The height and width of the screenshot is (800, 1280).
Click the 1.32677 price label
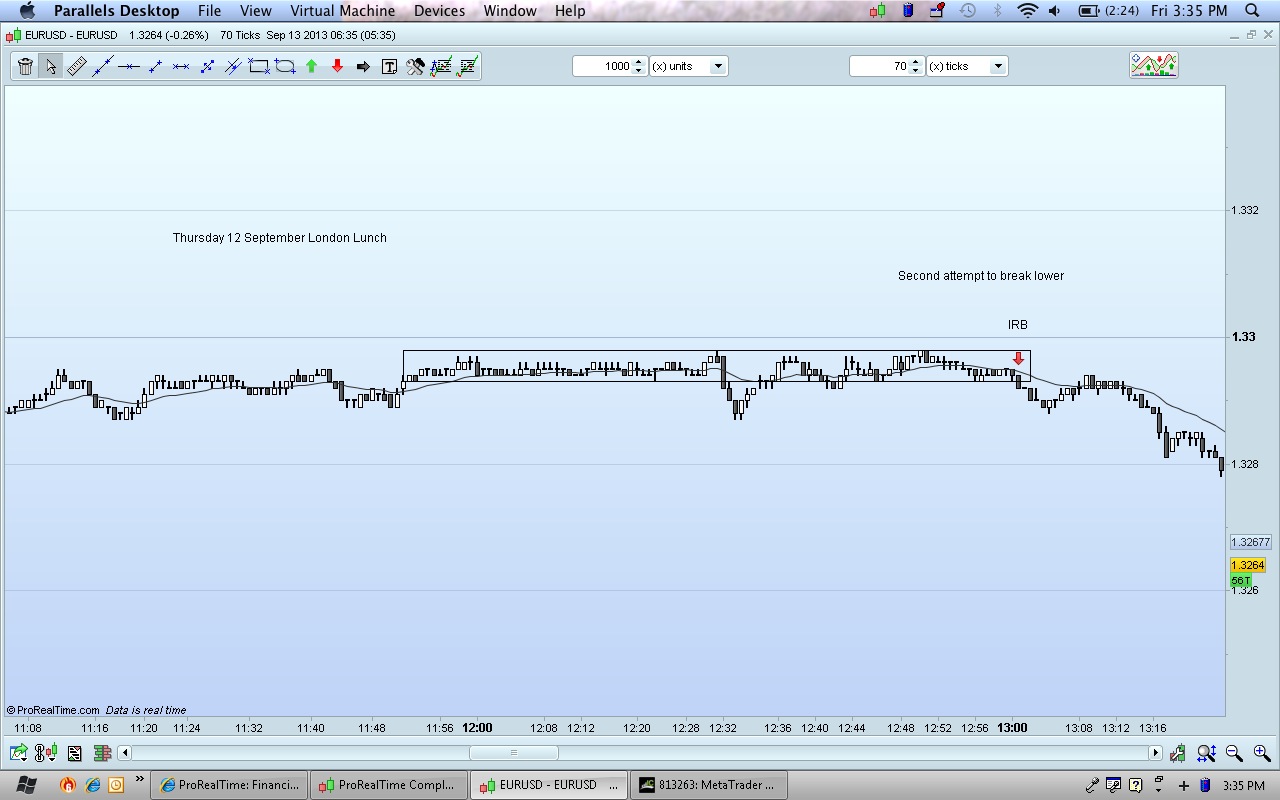(1250, 542)
